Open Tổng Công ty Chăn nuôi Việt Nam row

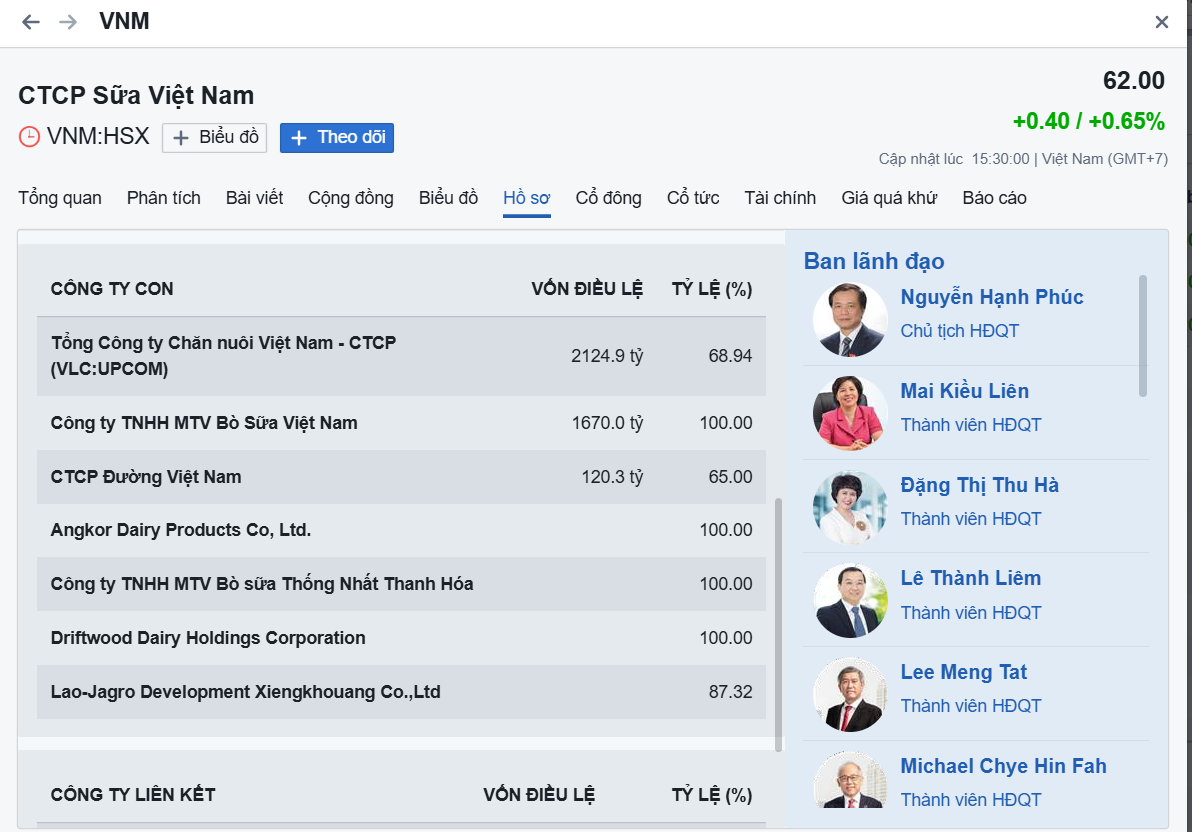click(401, 356)
